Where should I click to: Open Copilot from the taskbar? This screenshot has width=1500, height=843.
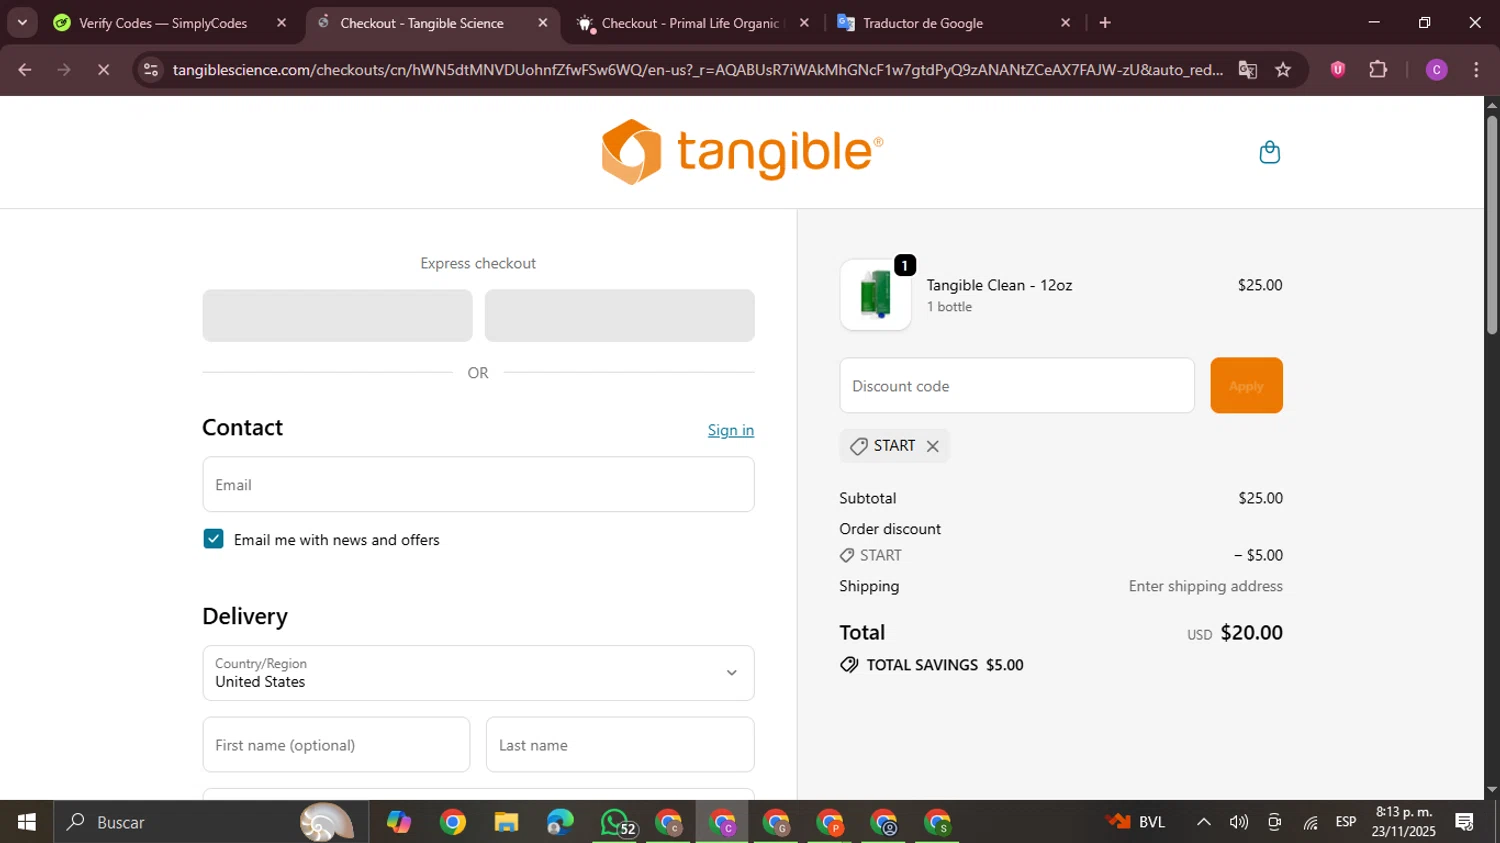pyautogui.click(x=398, y=822)
